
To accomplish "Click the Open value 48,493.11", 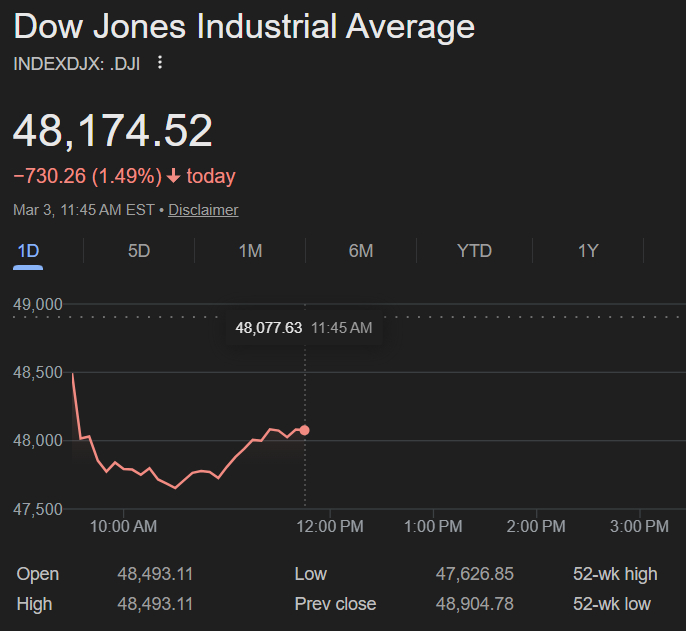I will coord(155,574).
